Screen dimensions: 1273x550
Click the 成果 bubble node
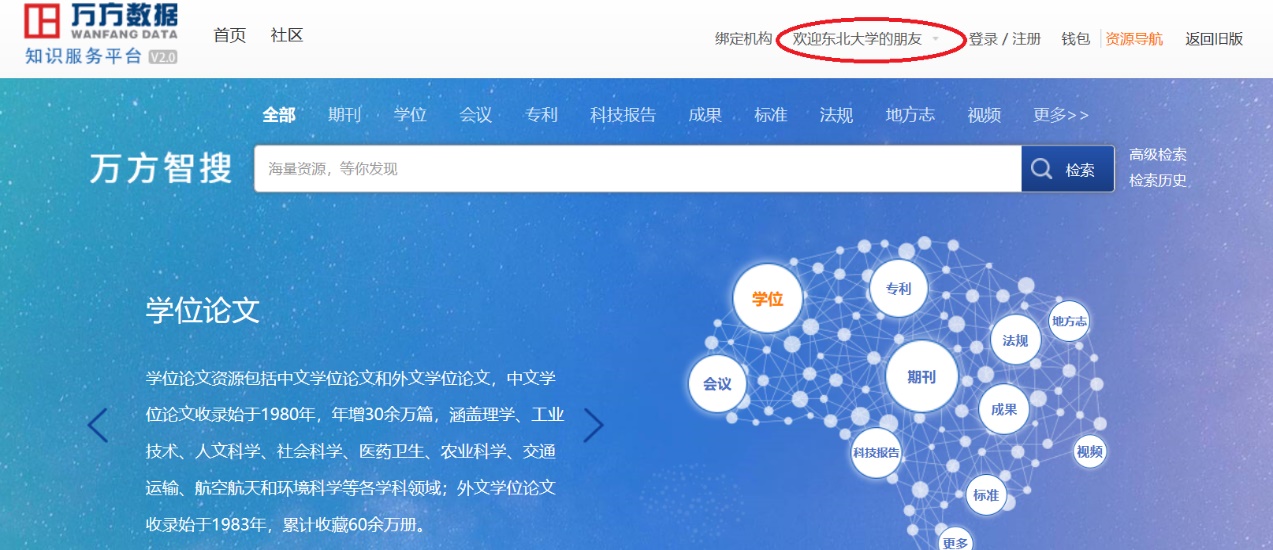(x=1003, y=410)
